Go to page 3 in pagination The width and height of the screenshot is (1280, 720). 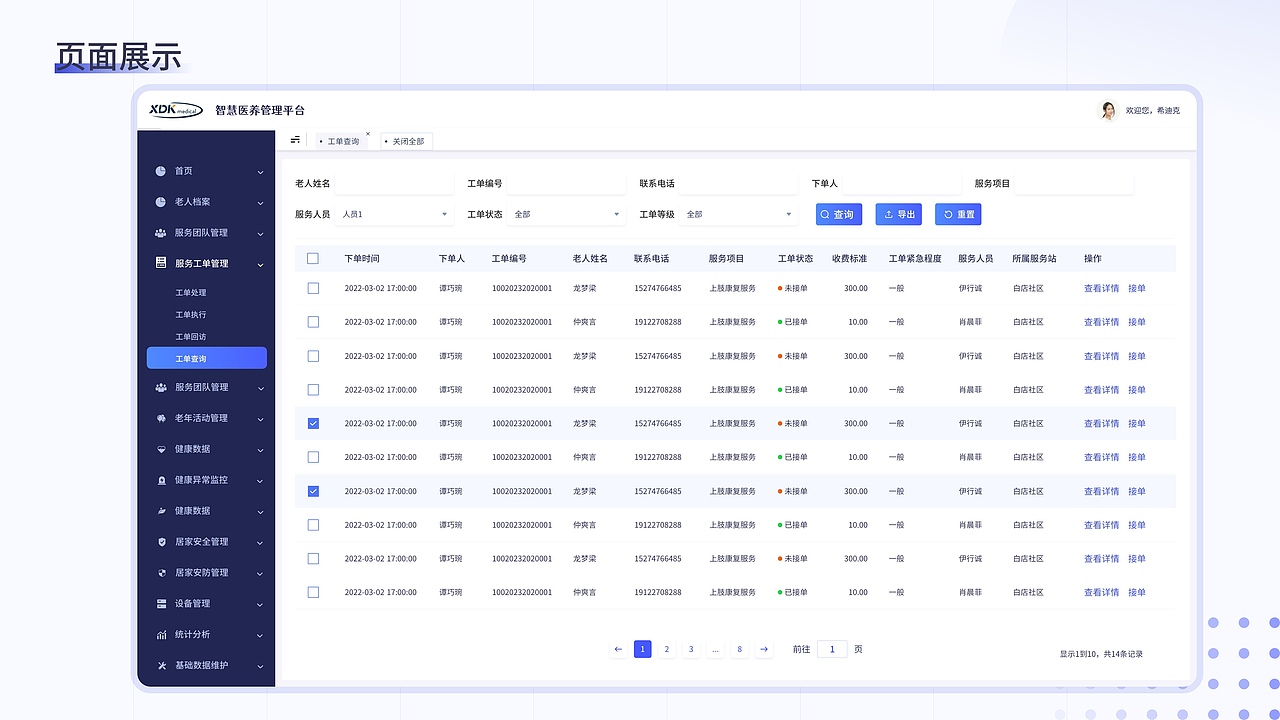(x=691, y=649)
